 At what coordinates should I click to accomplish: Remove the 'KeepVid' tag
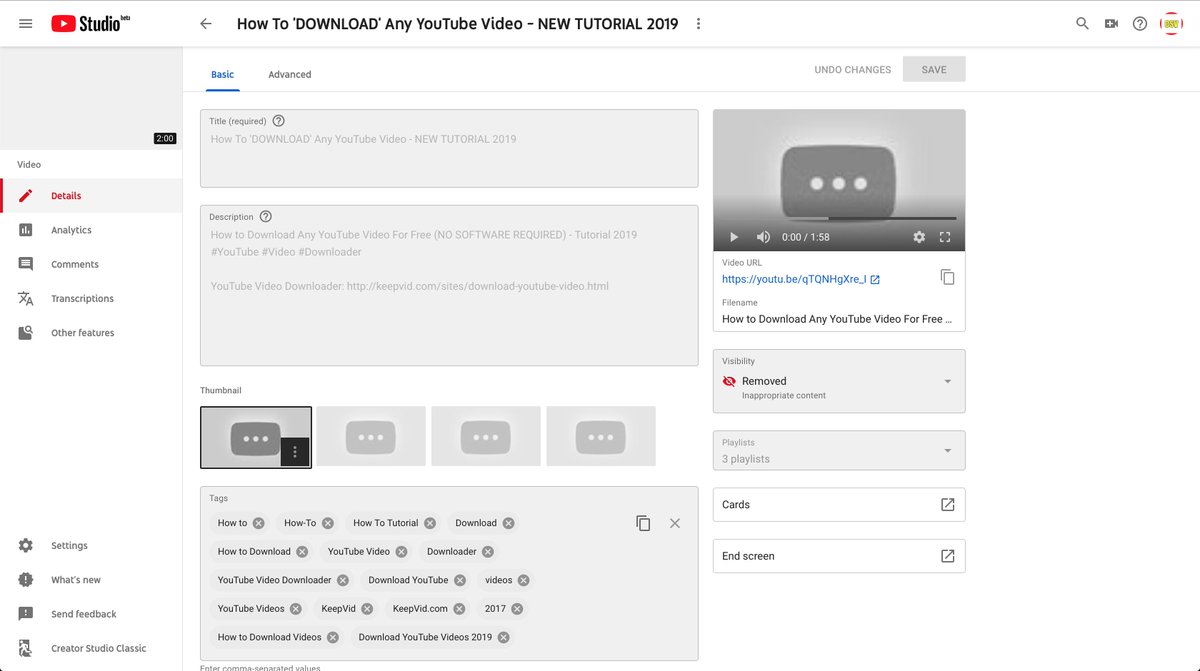367,608
